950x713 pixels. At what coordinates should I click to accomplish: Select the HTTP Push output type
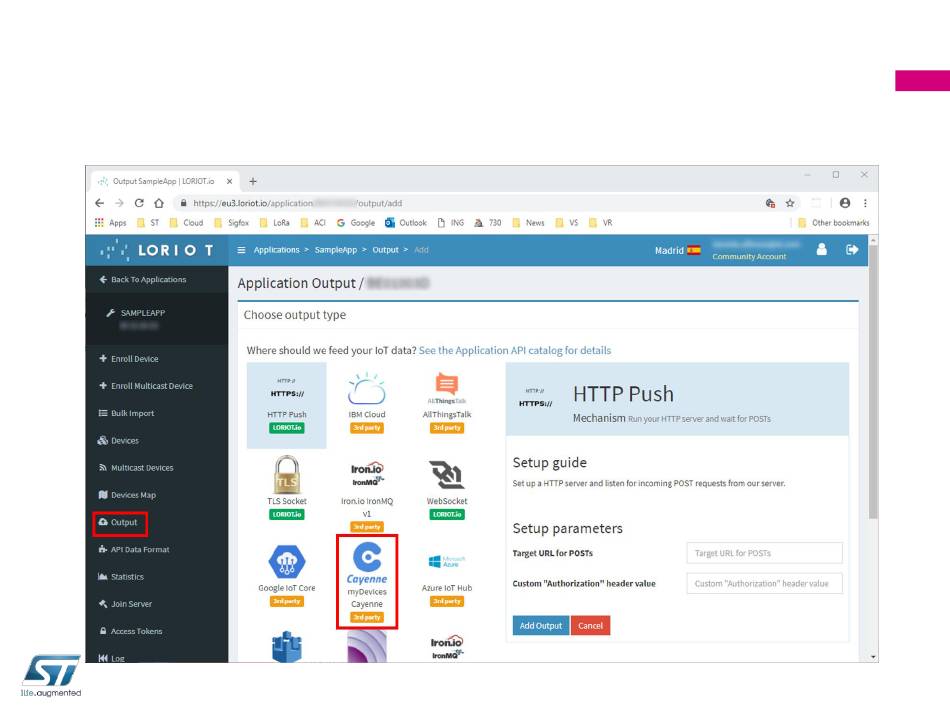pos(287,405)
